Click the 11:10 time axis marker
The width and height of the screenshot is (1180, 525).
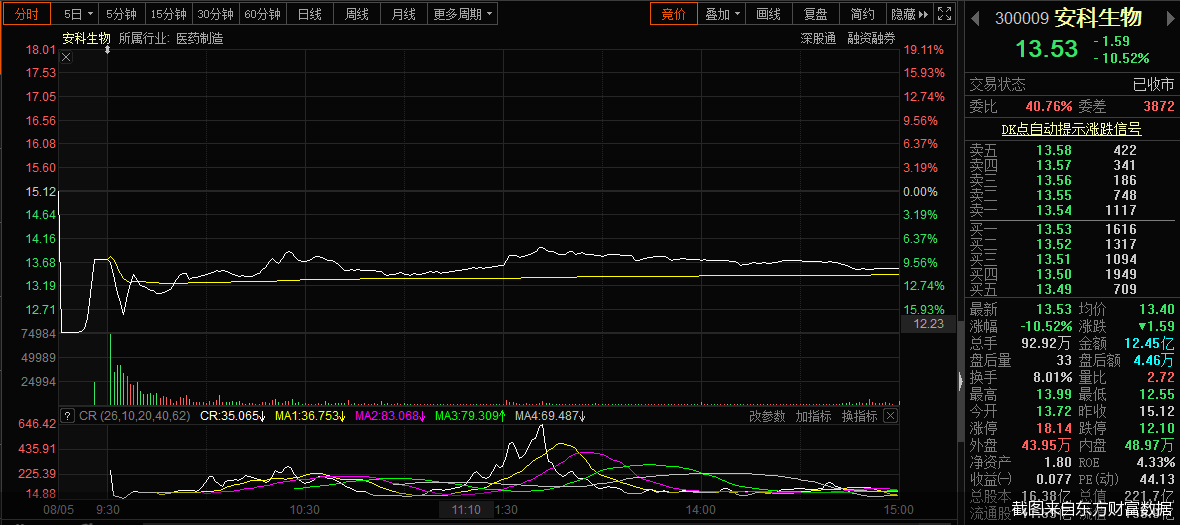[466, 510]
